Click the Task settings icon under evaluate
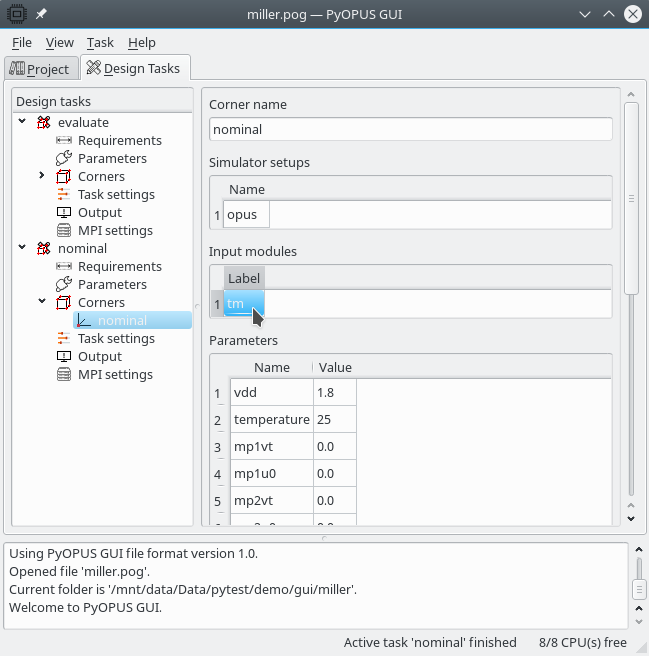The image size is (649, 656). [x=64, y=195]
